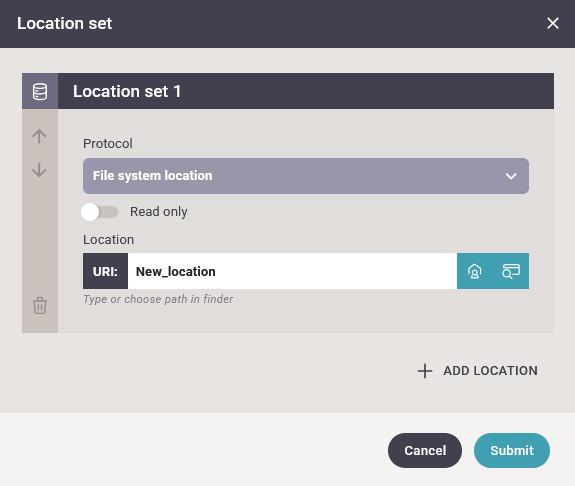The width and height of the screenshot is (575, 486).
Task: Click the ADD LOCATION text link
Action: coord(490,371)
